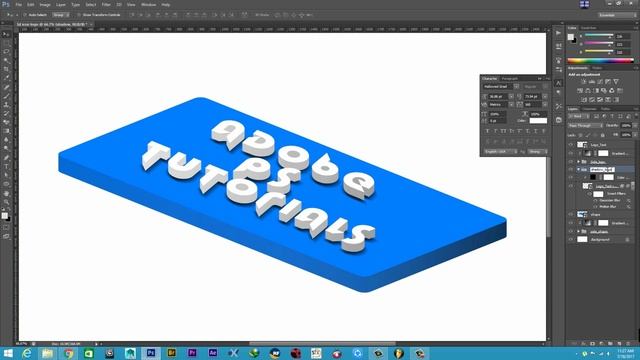Screen dimensions: 640x360
Task: Select the Eyedropper tool
Action: [6, 78]
